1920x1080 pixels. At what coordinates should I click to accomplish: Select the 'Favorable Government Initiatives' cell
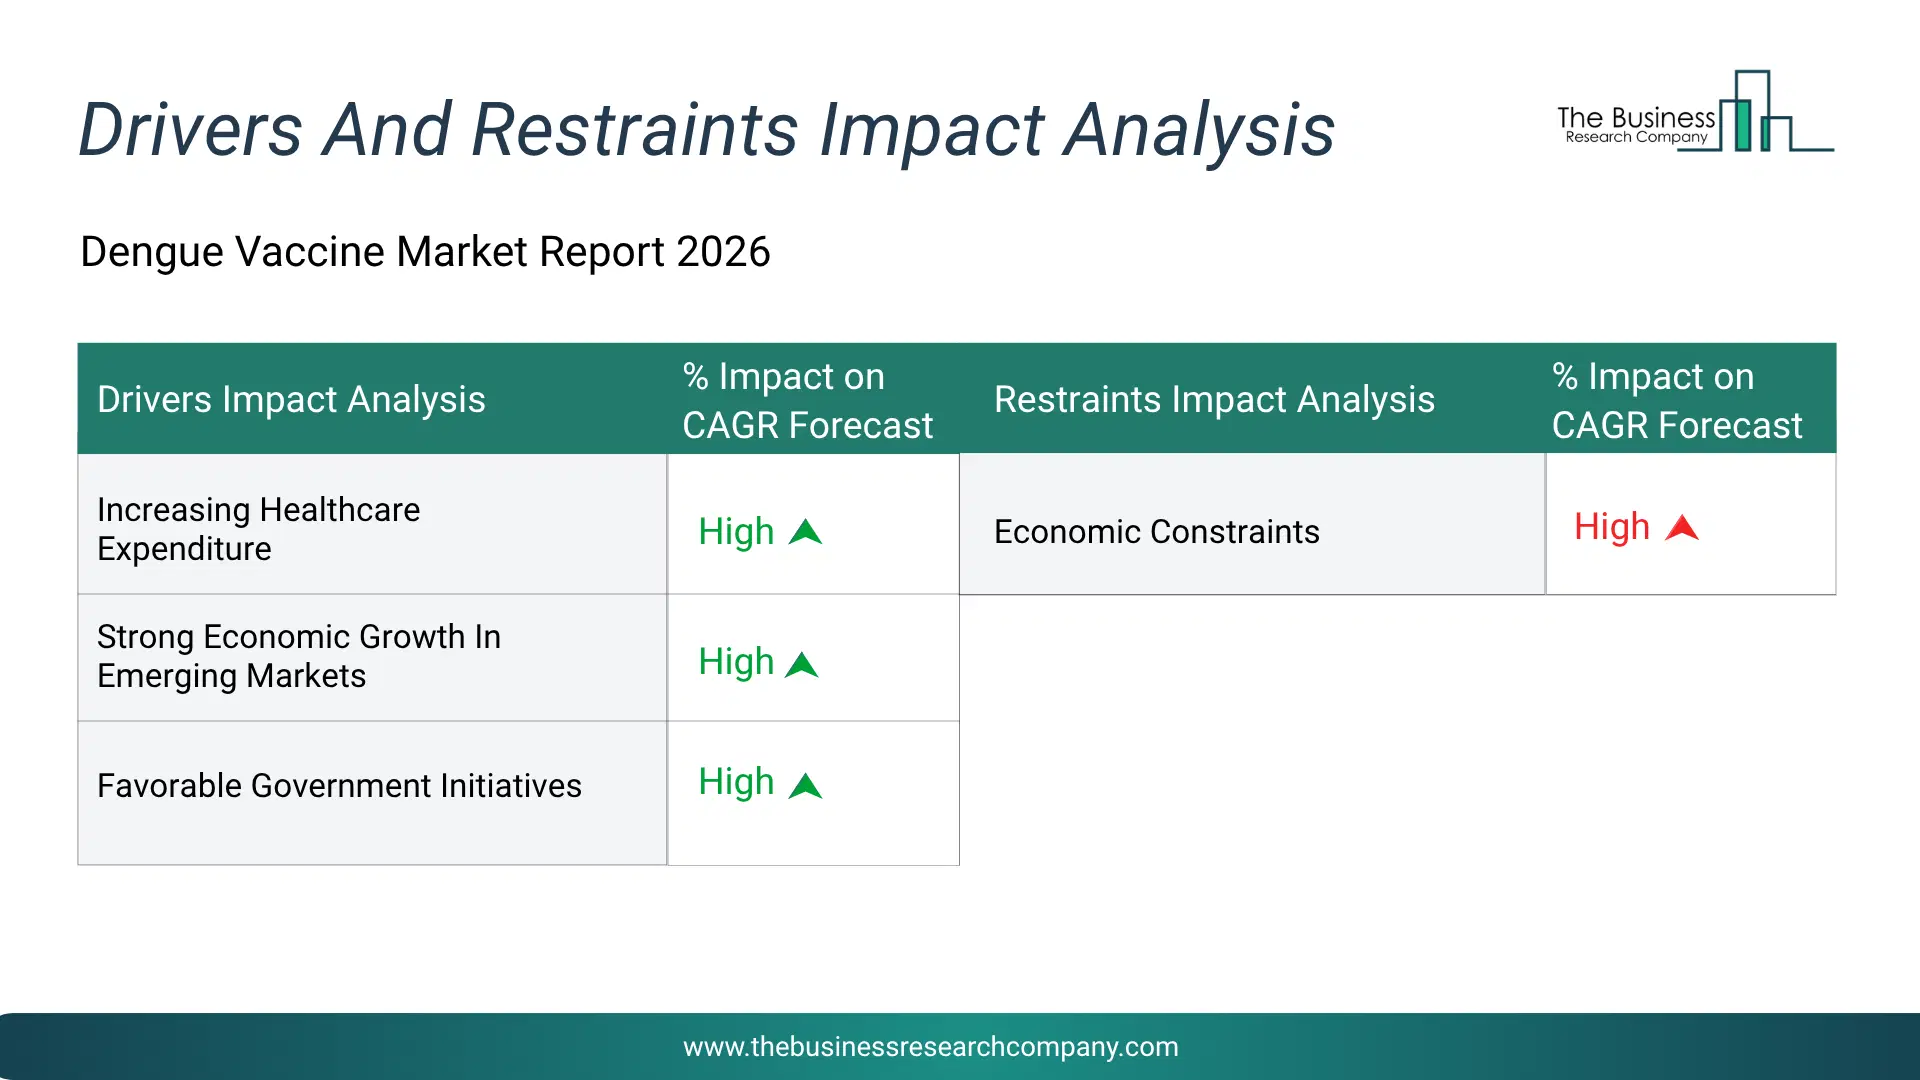coord(372,793)
